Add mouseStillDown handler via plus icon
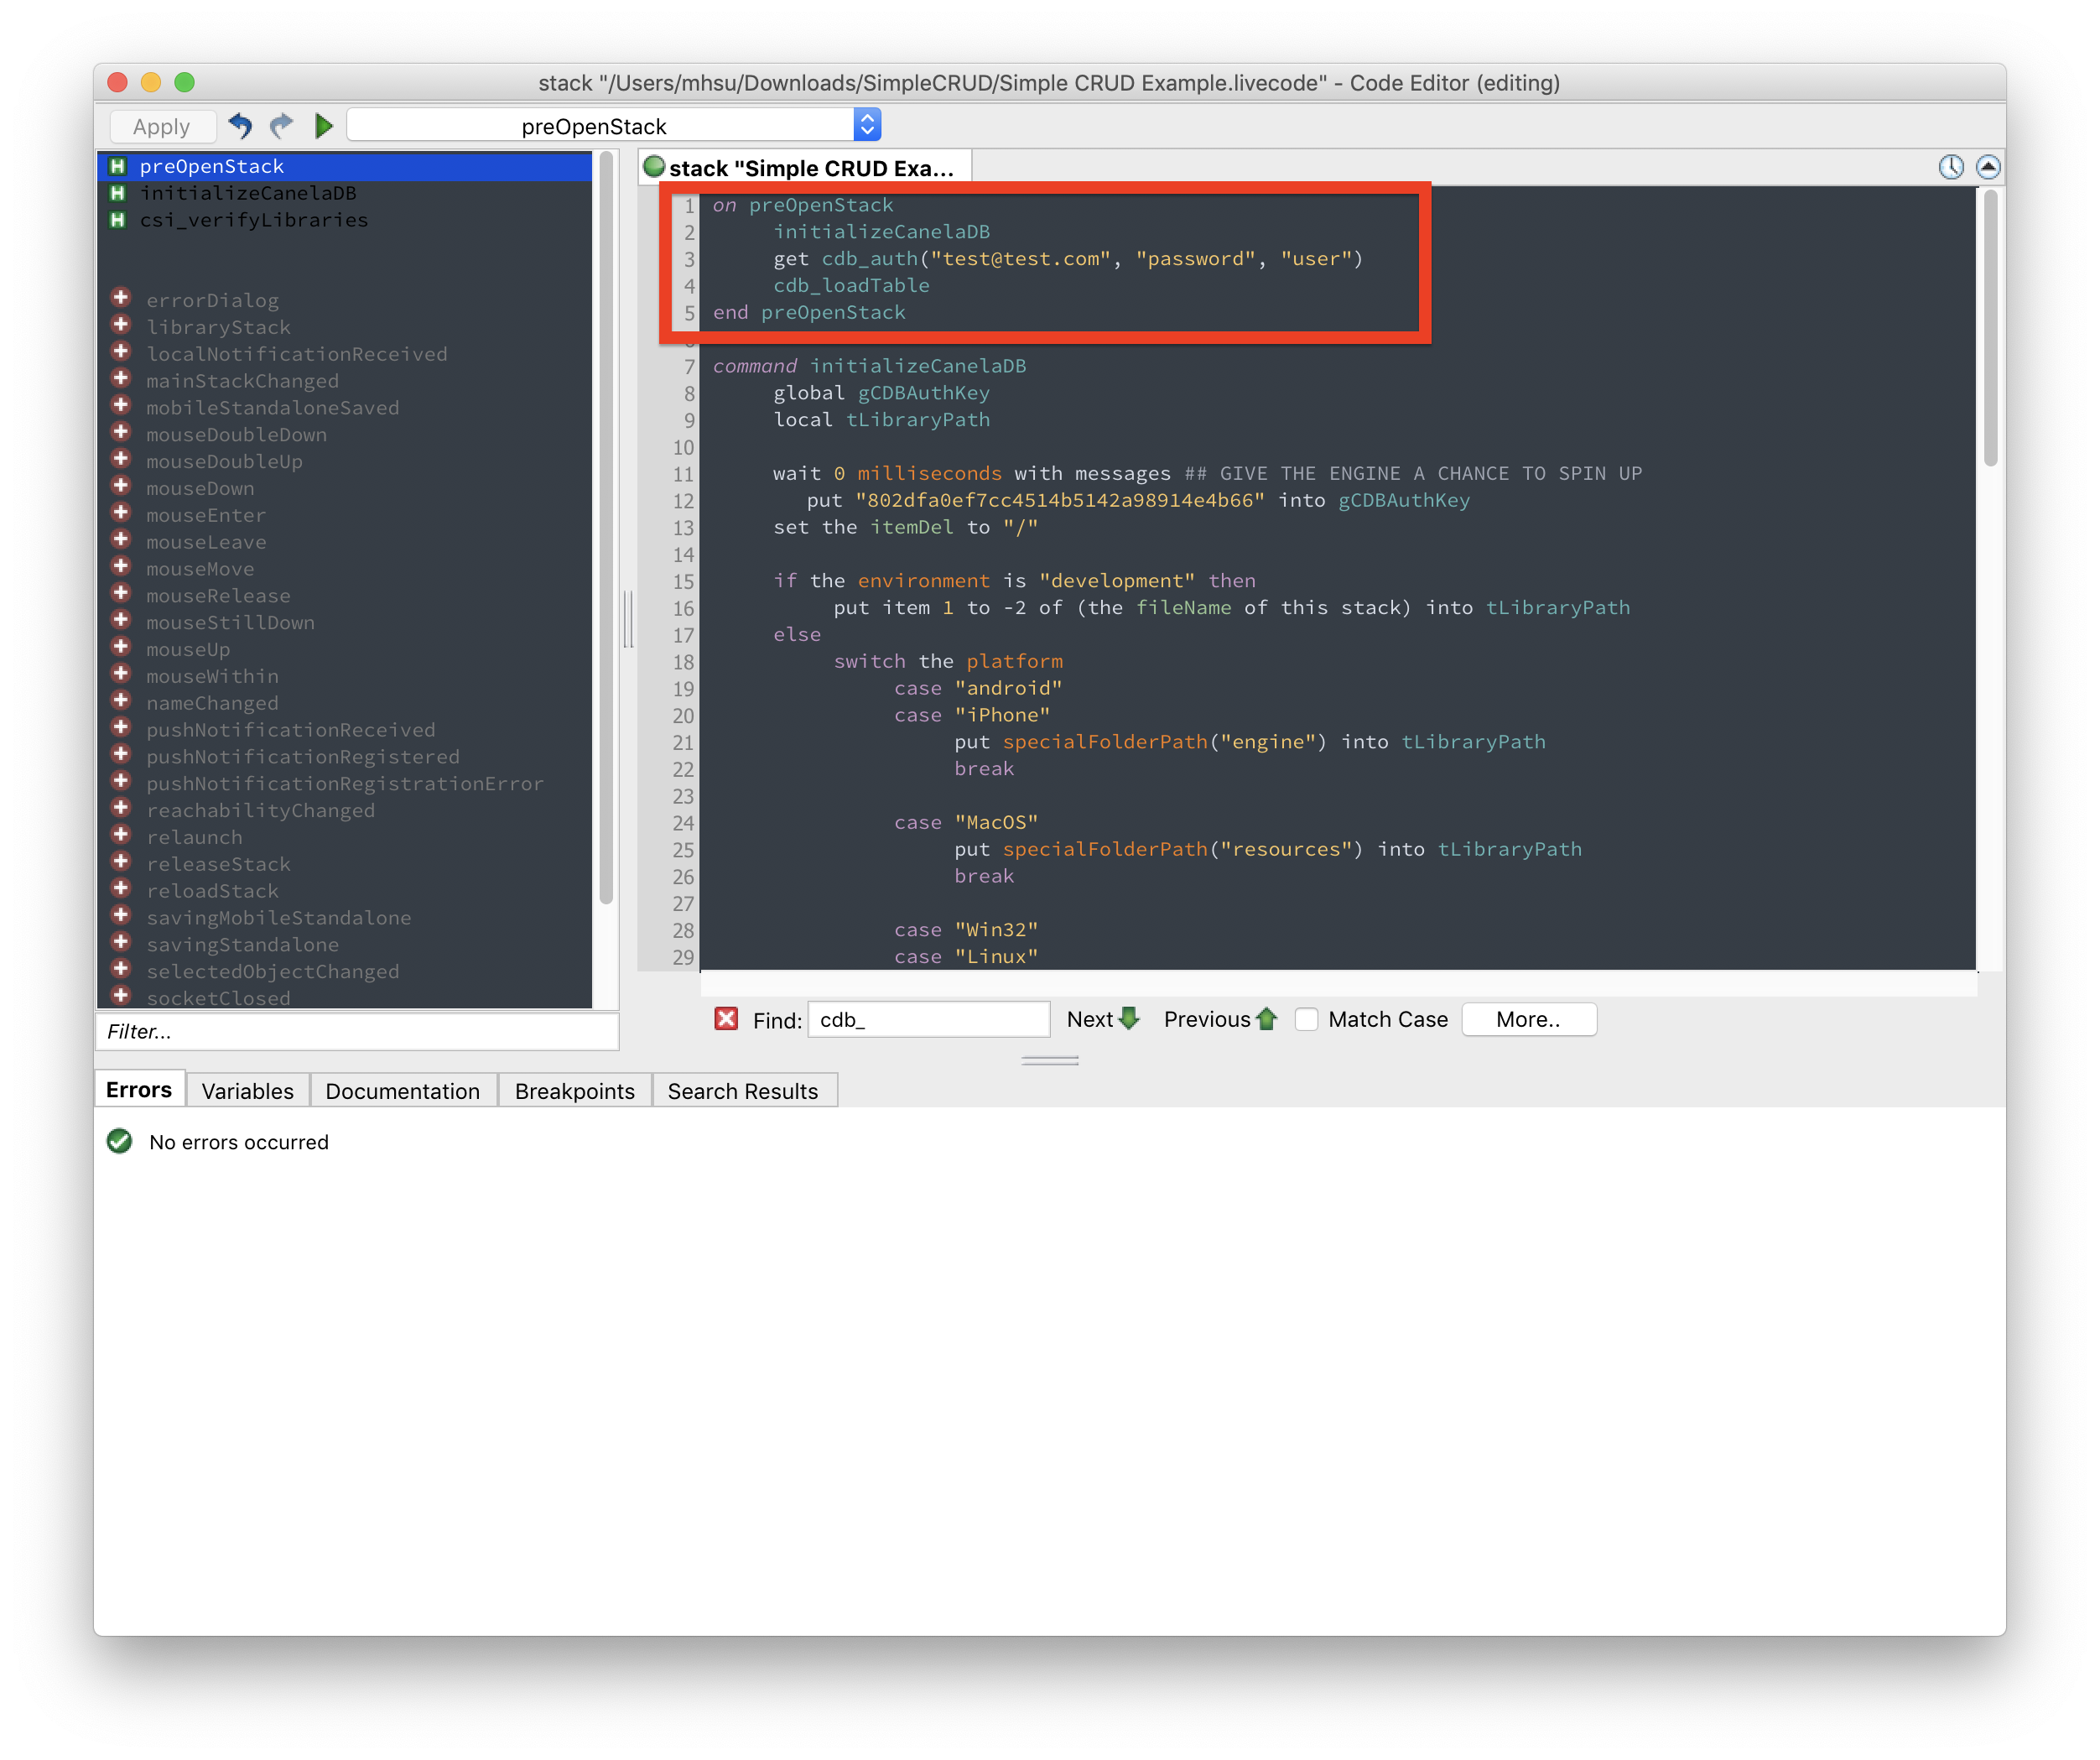This screenshot has height=1760, width=2100. 121,621
